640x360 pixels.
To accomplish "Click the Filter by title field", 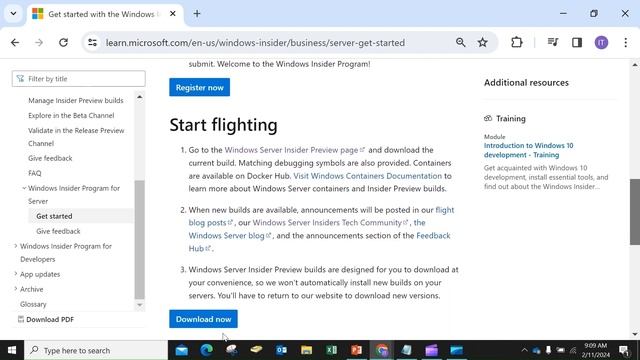I will click(78, 79).
